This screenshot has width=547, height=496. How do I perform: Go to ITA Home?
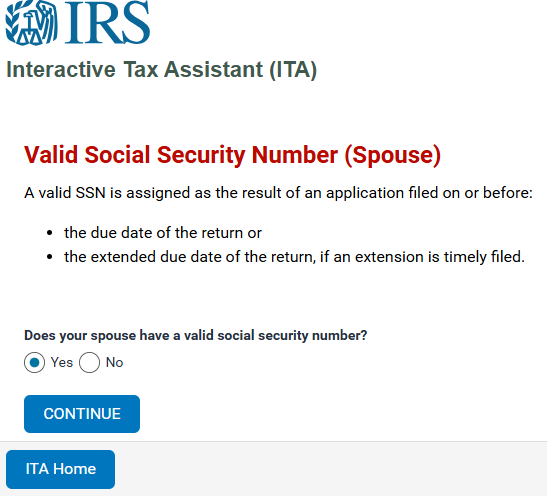point(60,469)
